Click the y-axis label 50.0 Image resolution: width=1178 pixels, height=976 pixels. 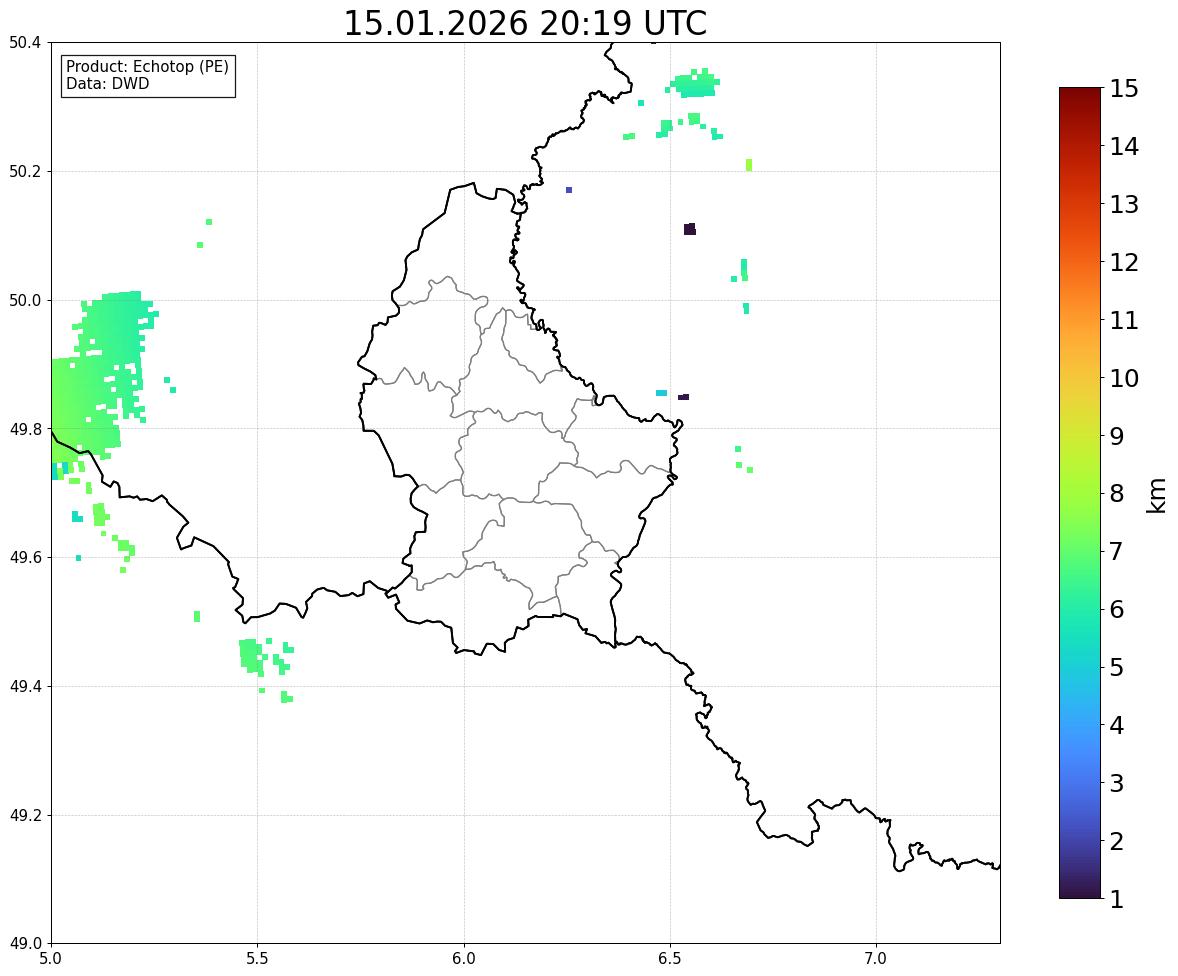click(25, 301)
